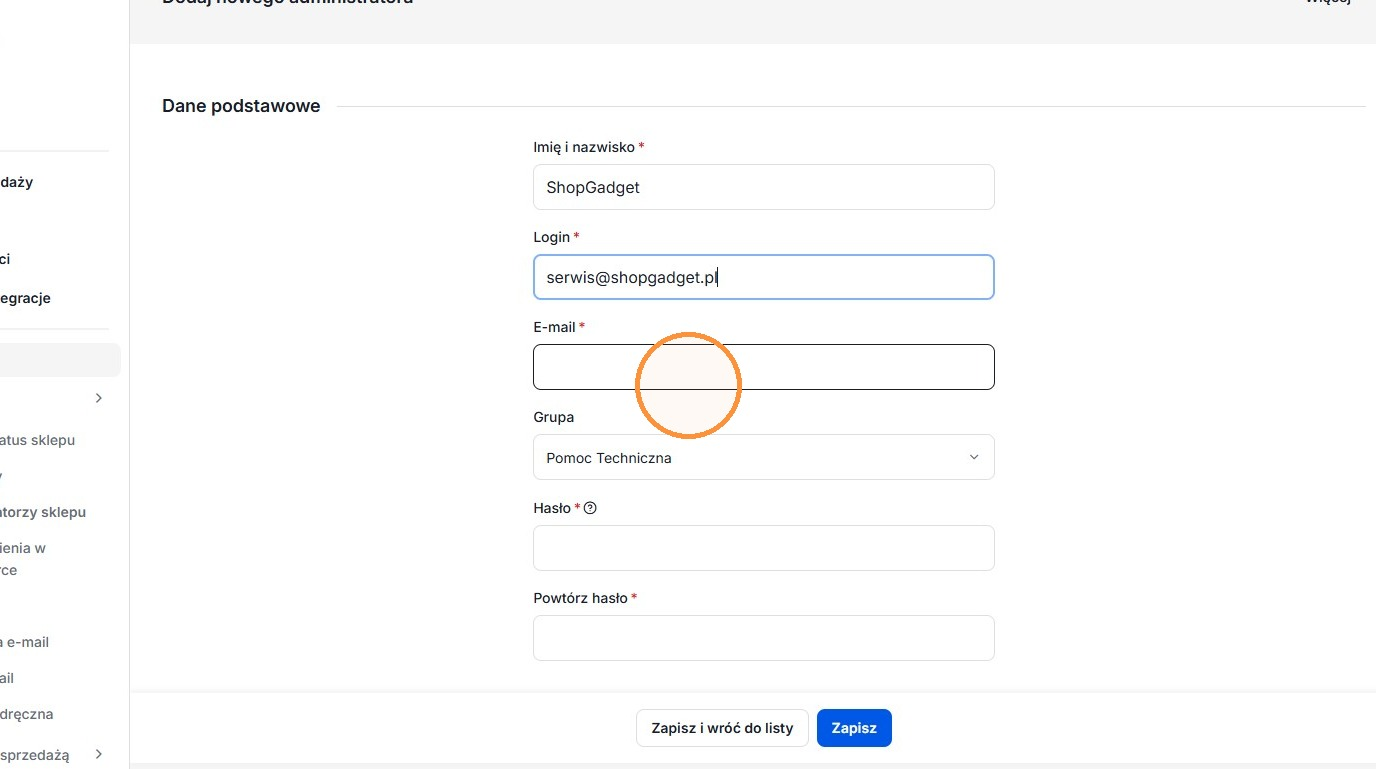Expand the sidebar arrow above 'atus sklepu'

[x=98, y=398]
